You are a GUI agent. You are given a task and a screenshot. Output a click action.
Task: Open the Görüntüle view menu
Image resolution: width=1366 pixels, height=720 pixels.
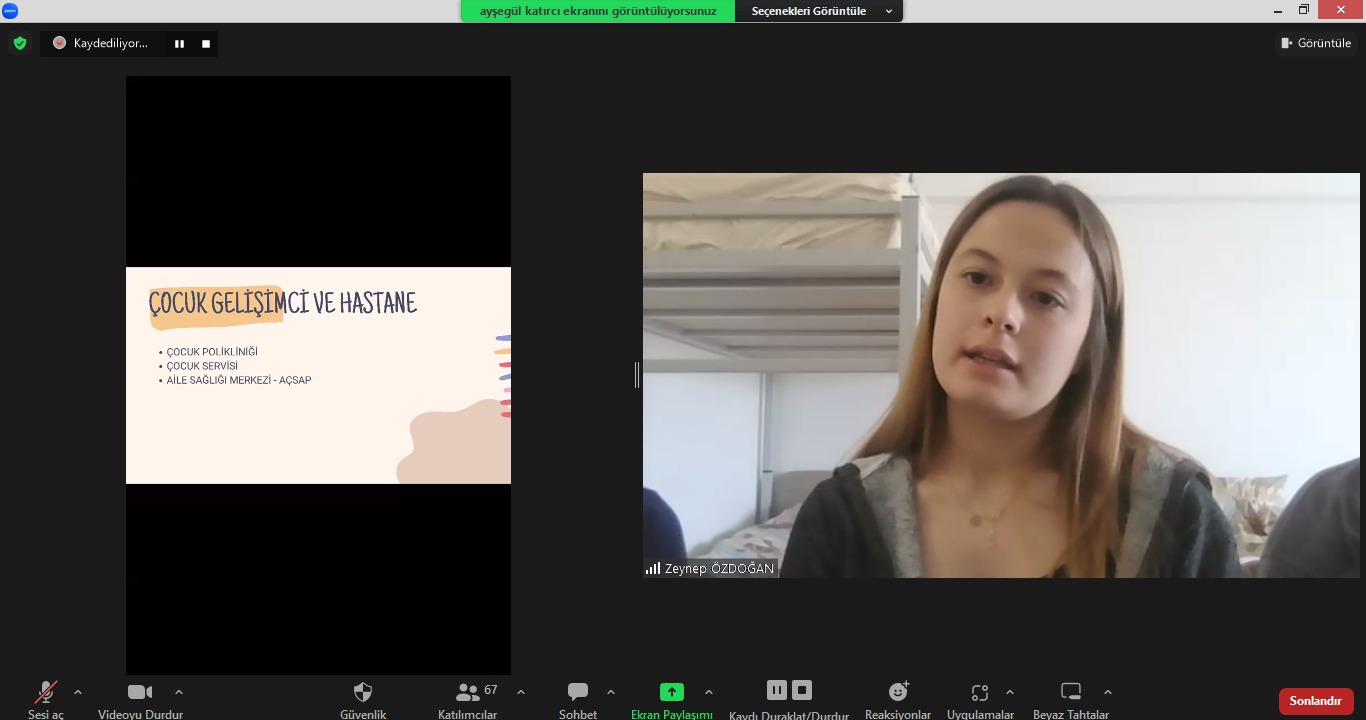tap(1316, 43)
